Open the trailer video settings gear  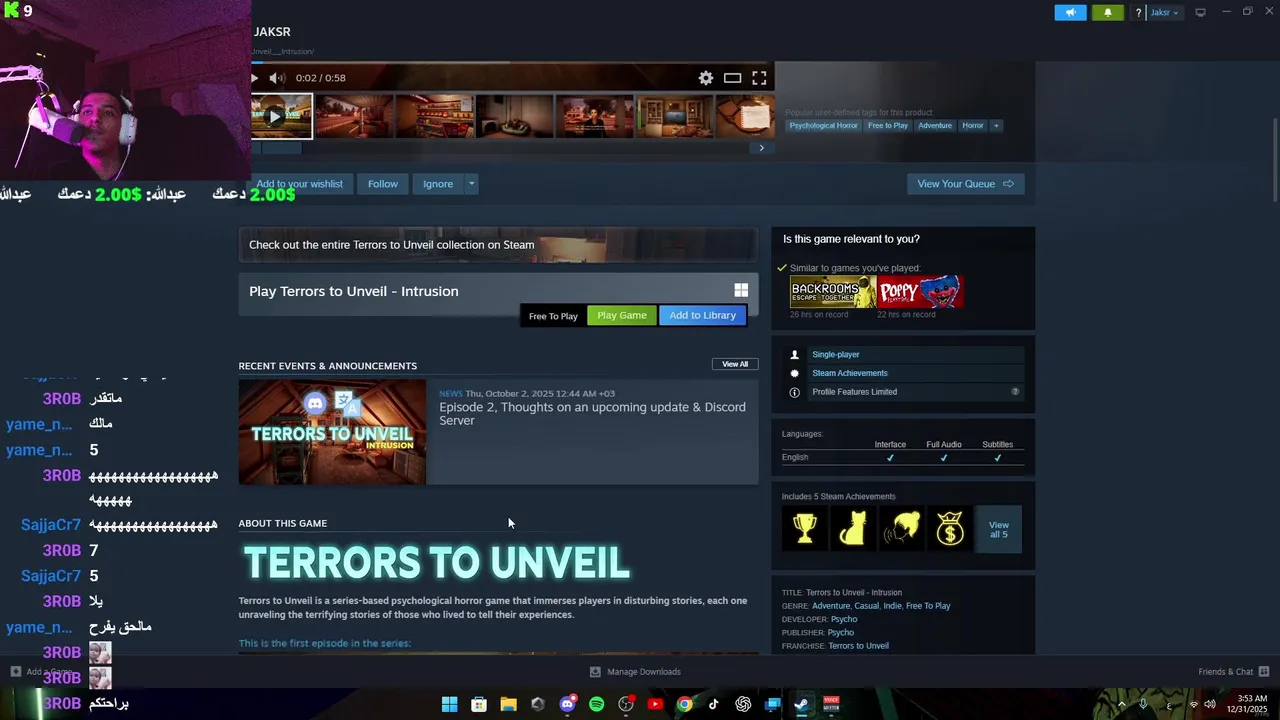pyautogui.click(x=706, y=78)
